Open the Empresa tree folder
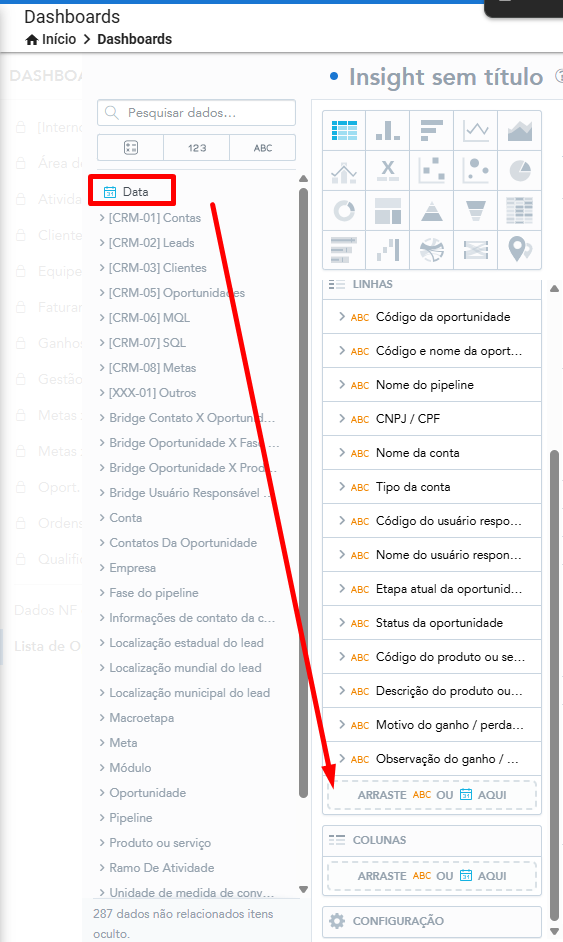The image size is (563, 942). tap(127, 568)
